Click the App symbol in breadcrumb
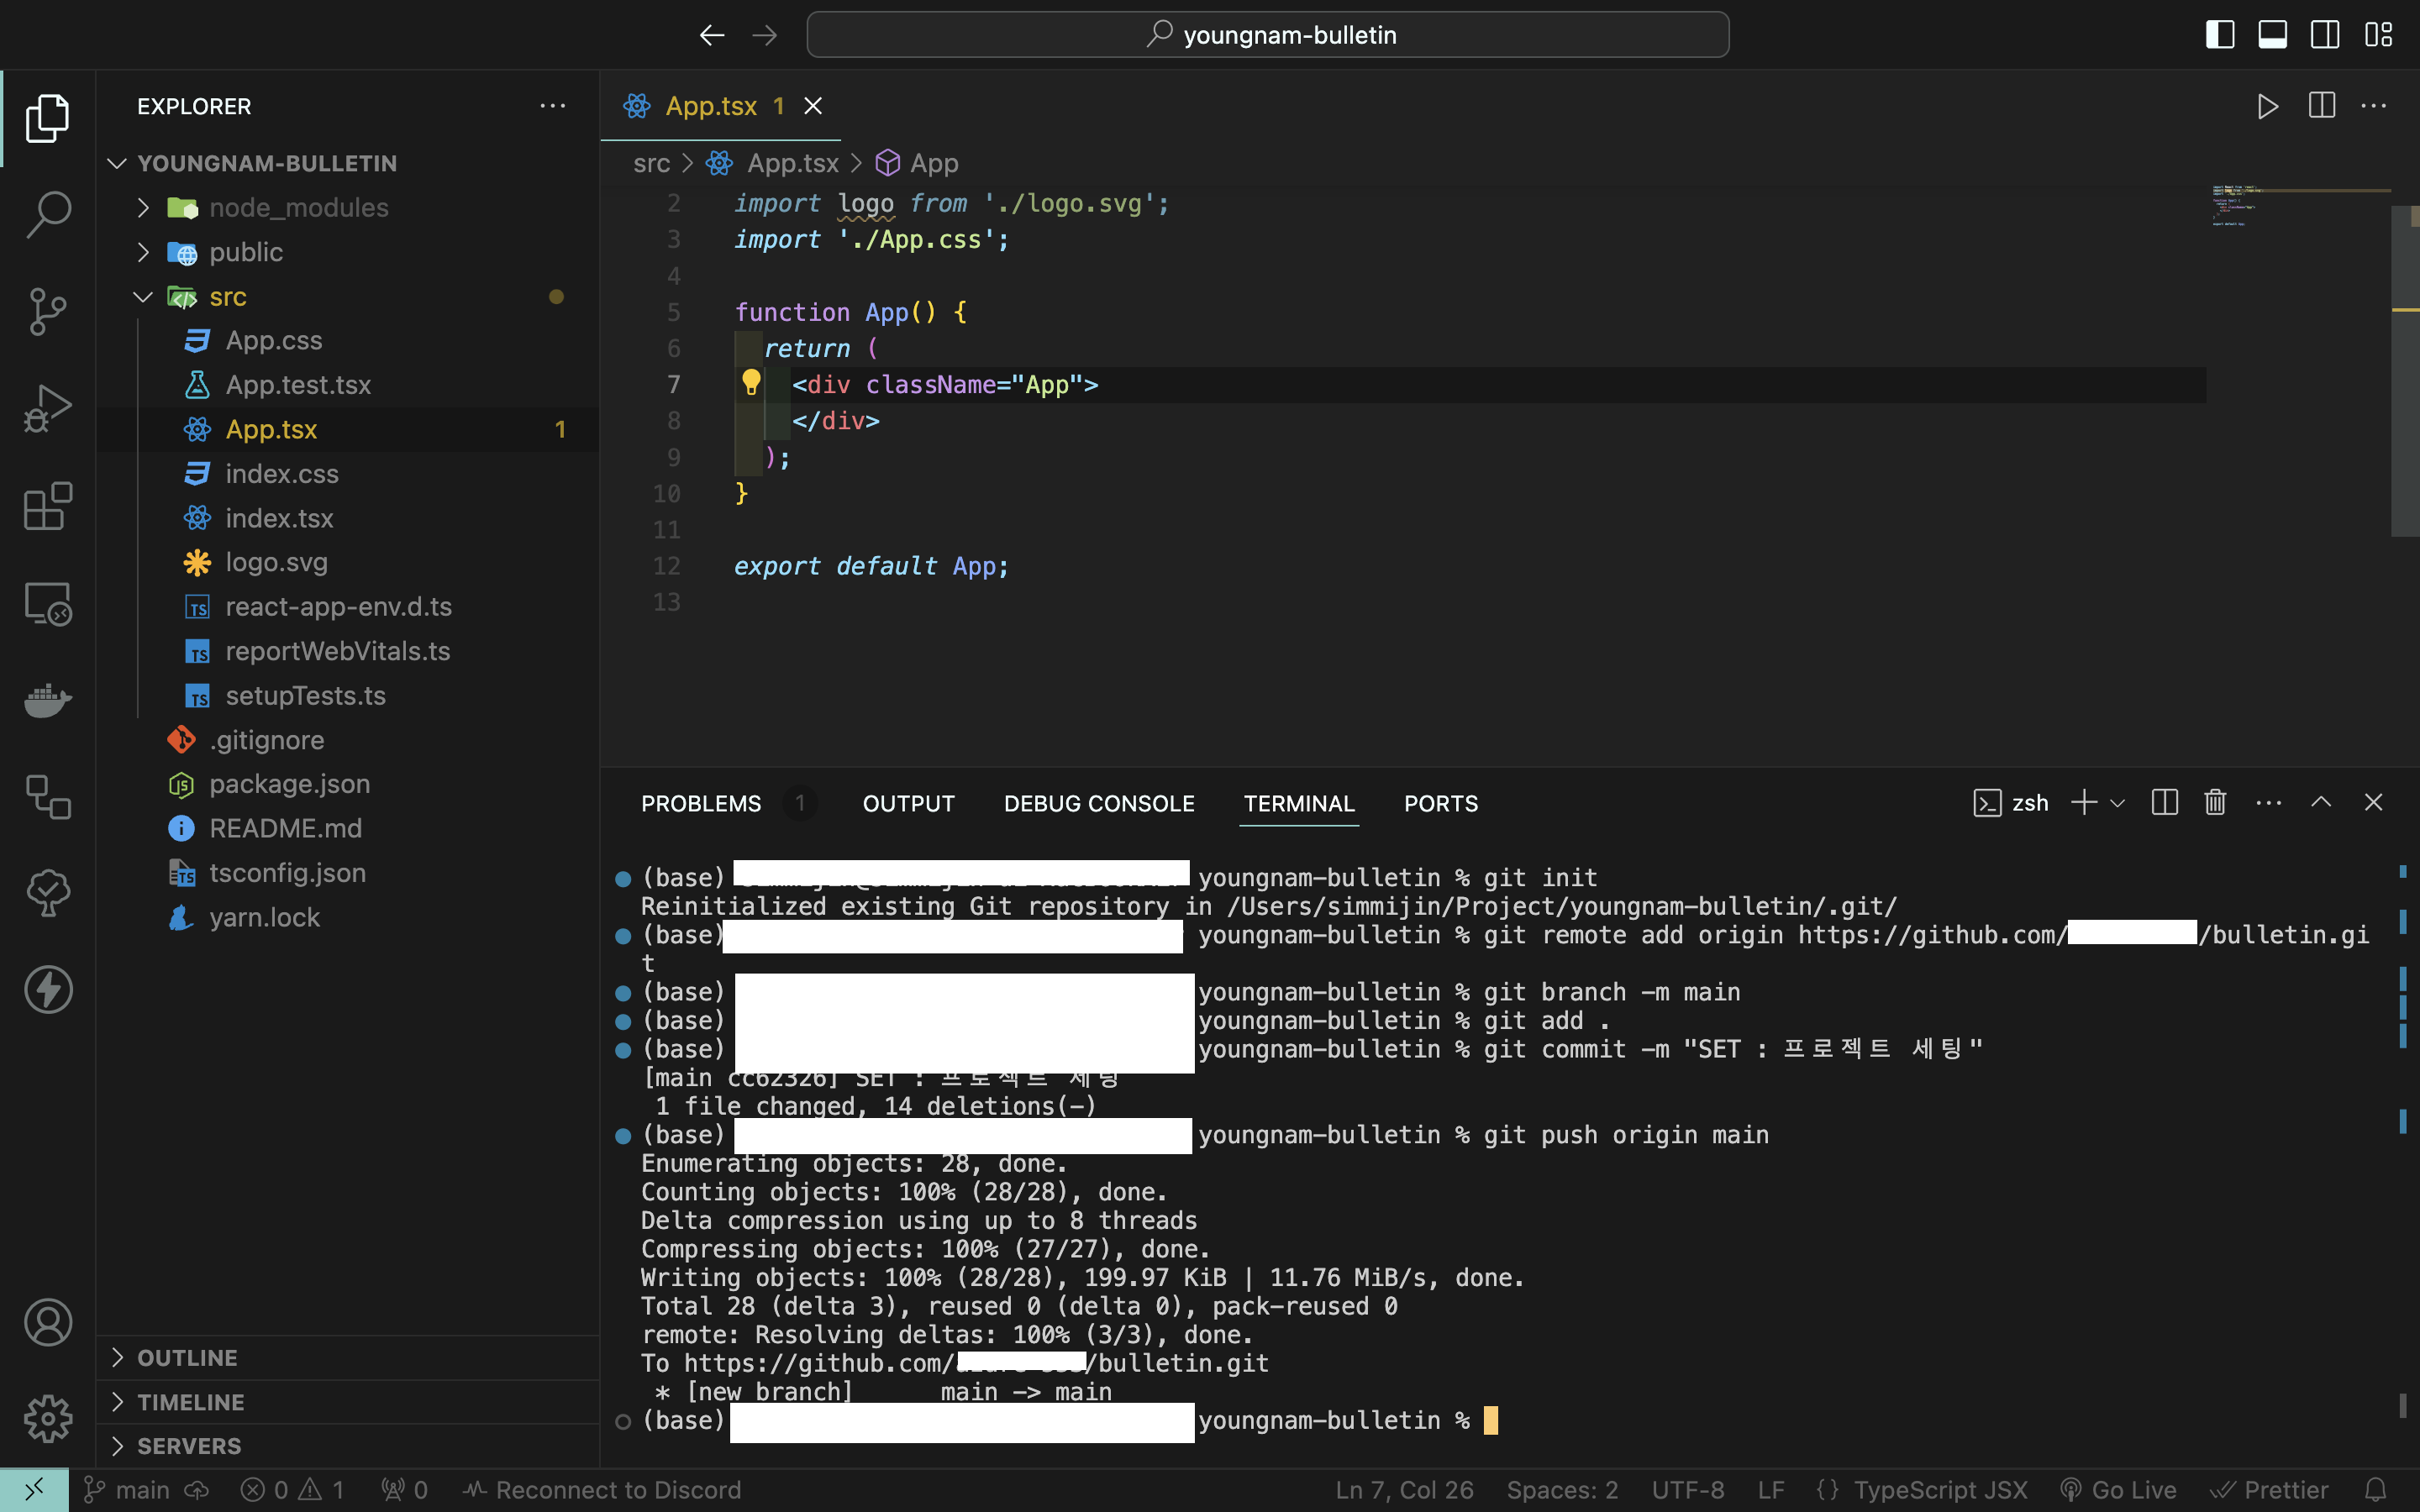Viewport: 2420px width, 1512px height. click(x=917, y=163)
